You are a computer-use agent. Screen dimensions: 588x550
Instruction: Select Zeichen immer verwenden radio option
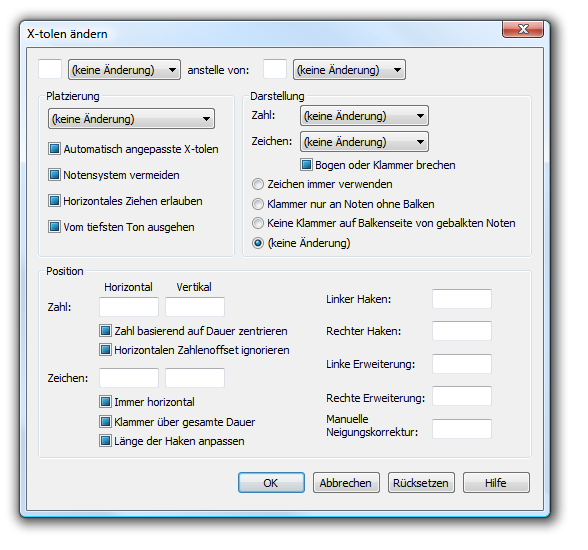tap(258, 184)
